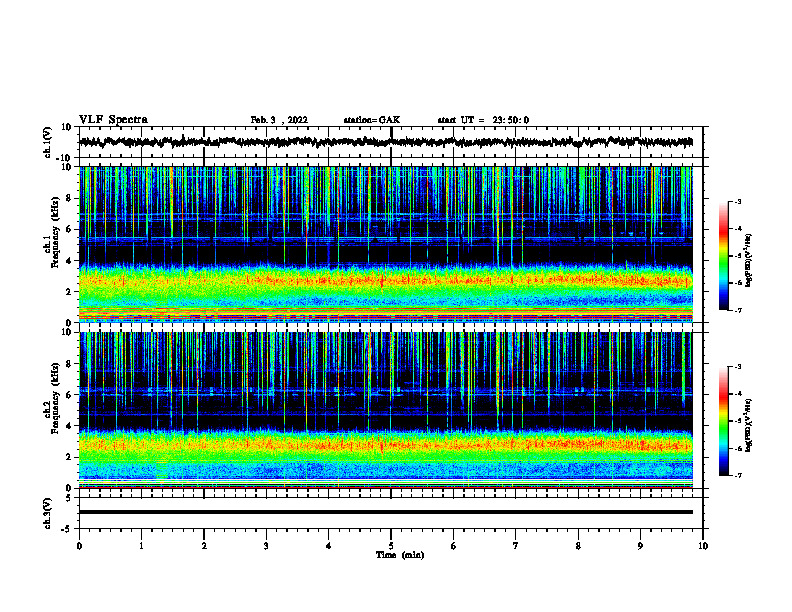Click the "-7" label on the ch.2 color scale

(738, 475)
